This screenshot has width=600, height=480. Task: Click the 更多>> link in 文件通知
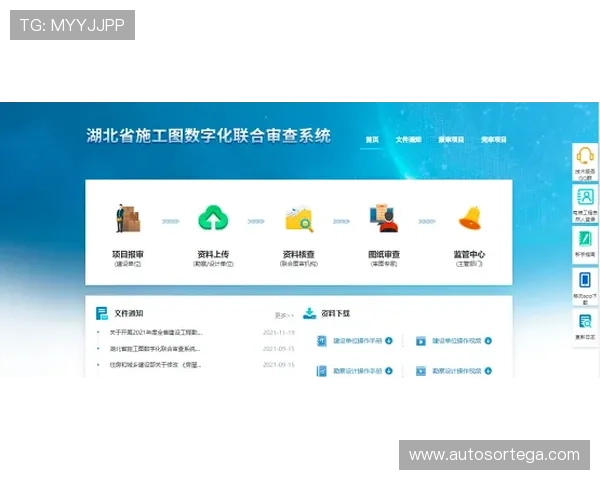[x=284, y=315]
